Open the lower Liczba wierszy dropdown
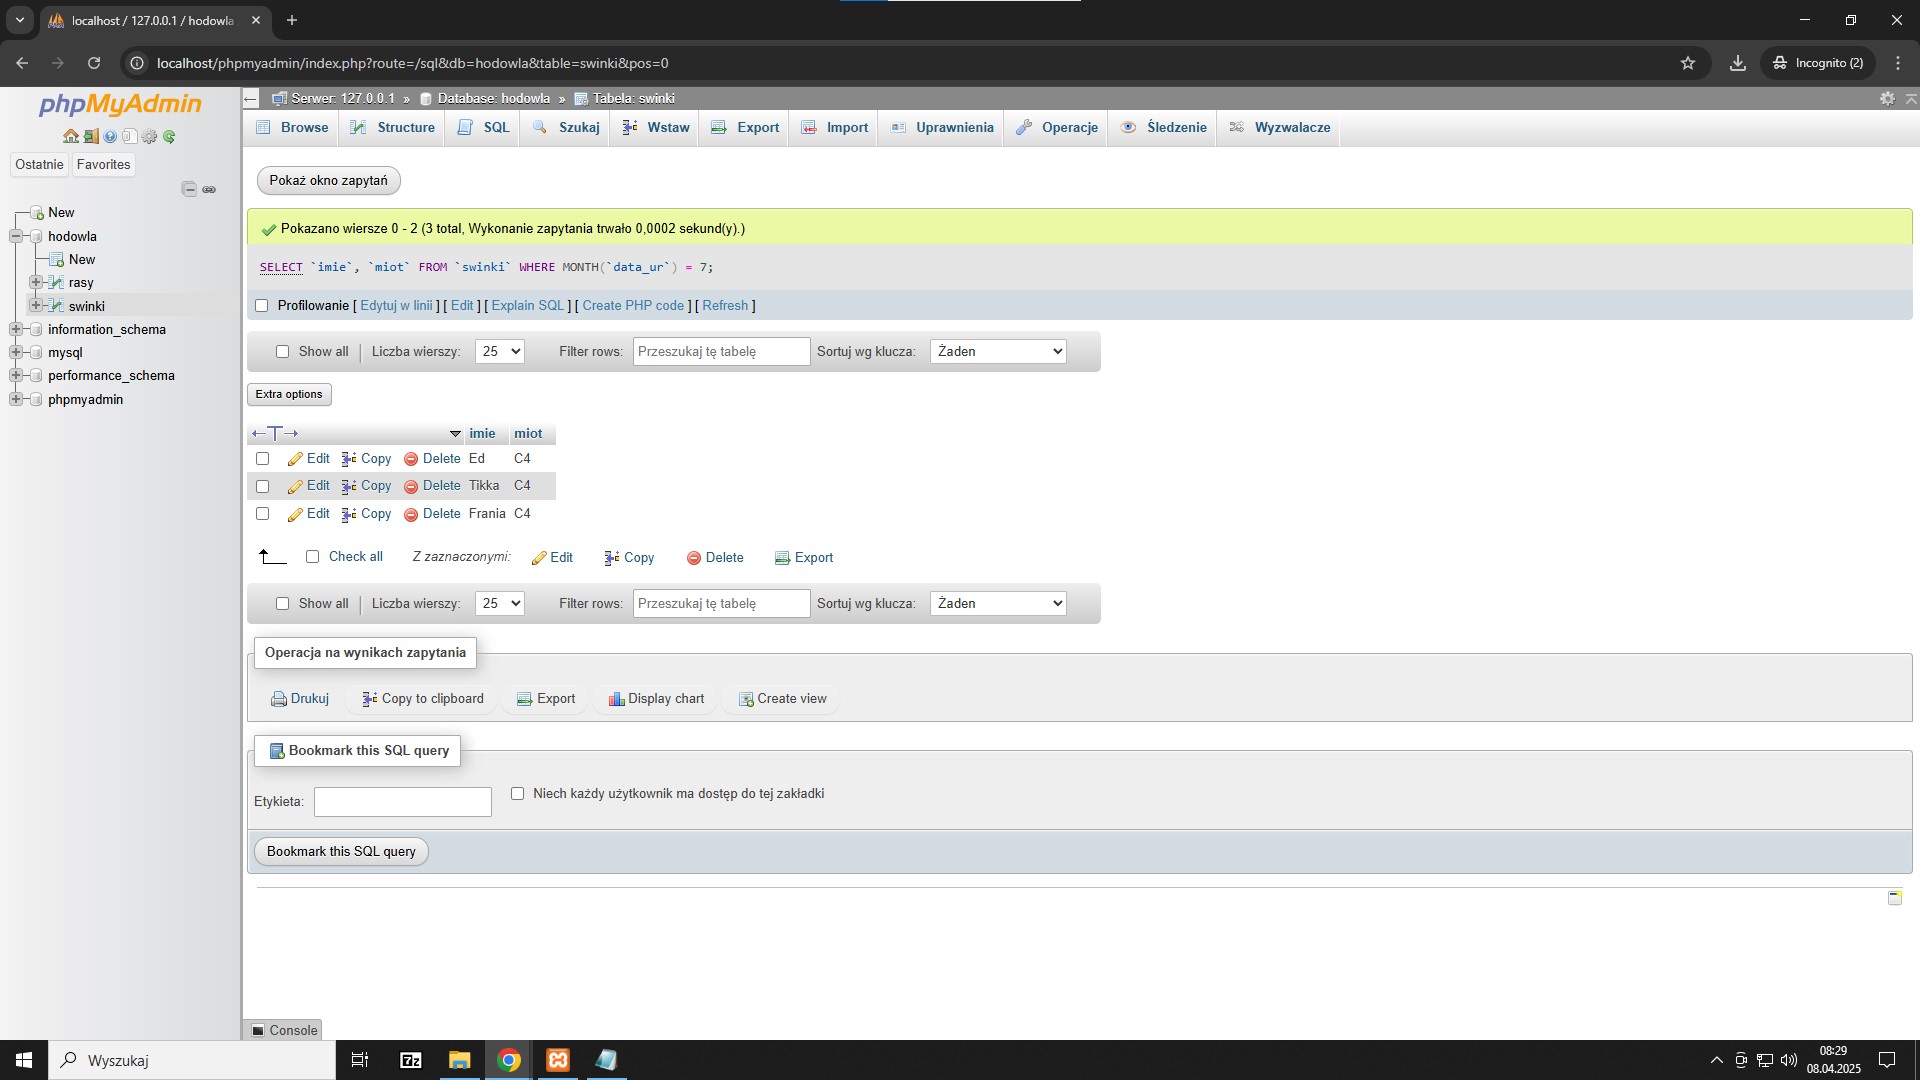The height and width of the screenshot is (1080, 1920). 499,604
